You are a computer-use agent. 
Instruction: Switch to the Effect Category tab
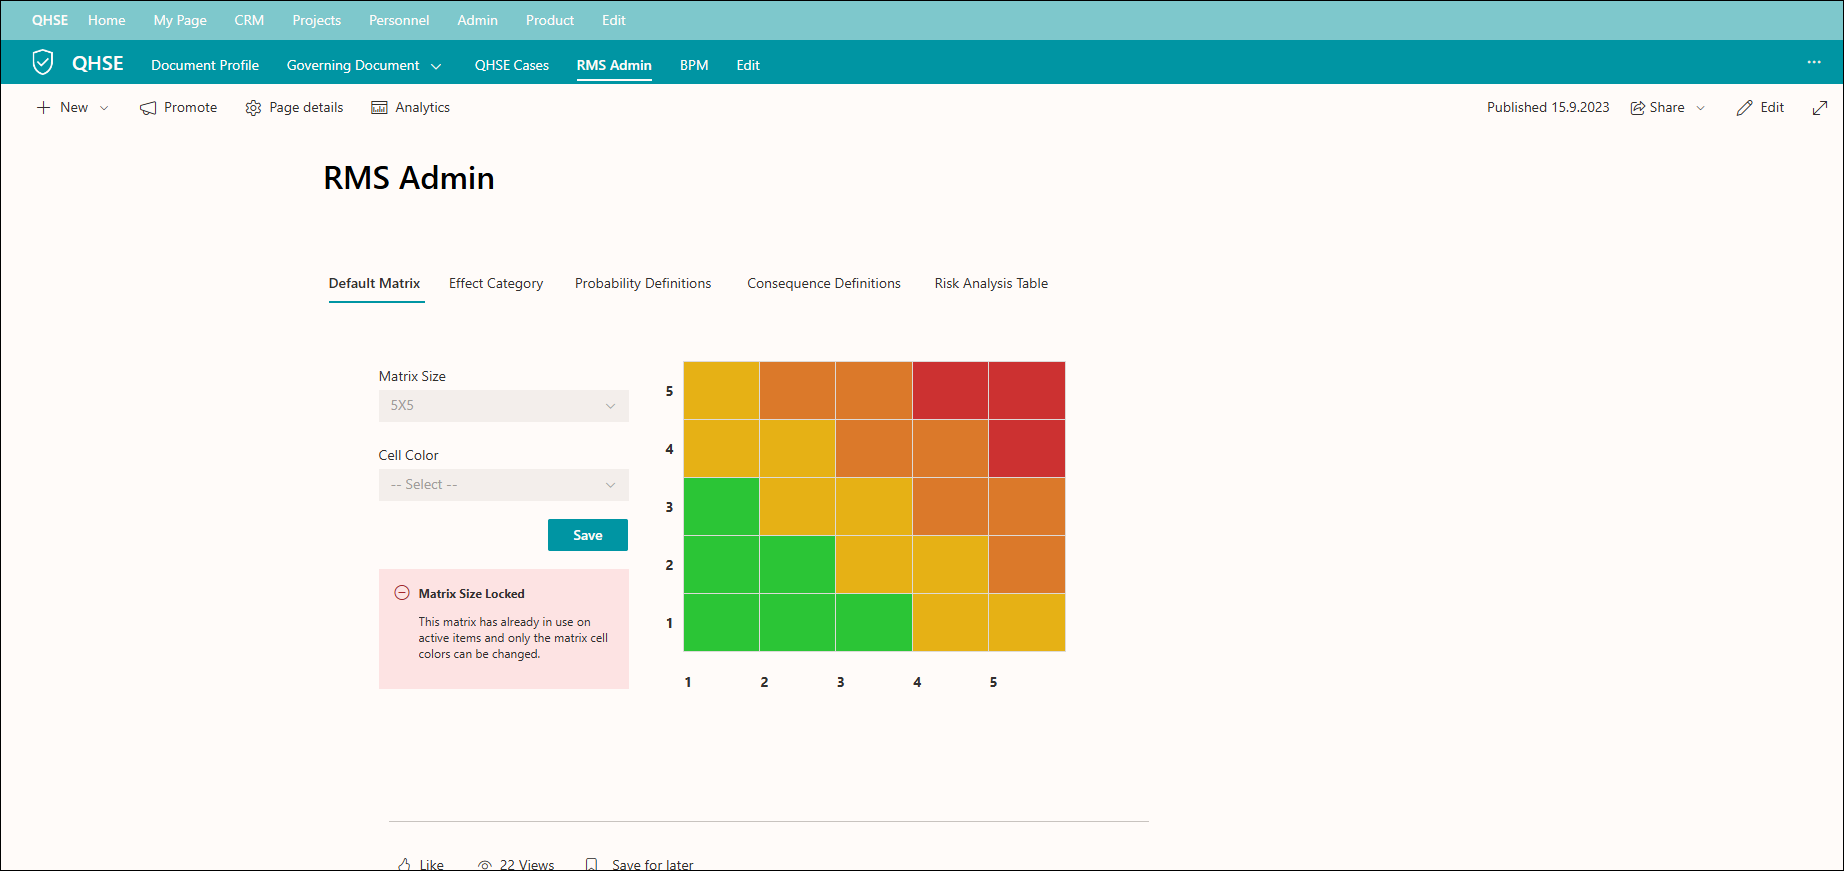[496, 284]
